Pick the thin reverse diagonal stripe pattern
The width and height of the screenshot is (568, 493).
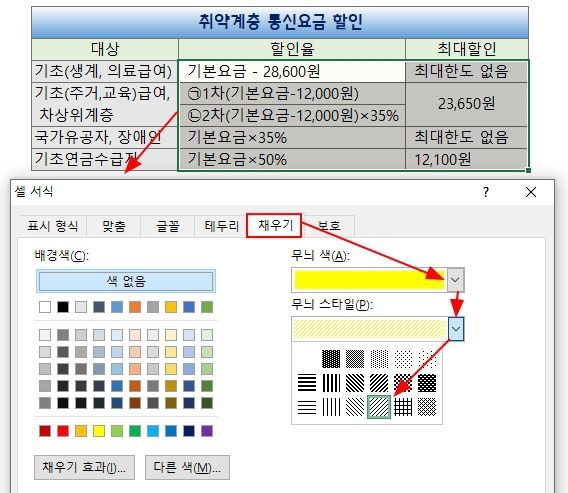point(355,407)
